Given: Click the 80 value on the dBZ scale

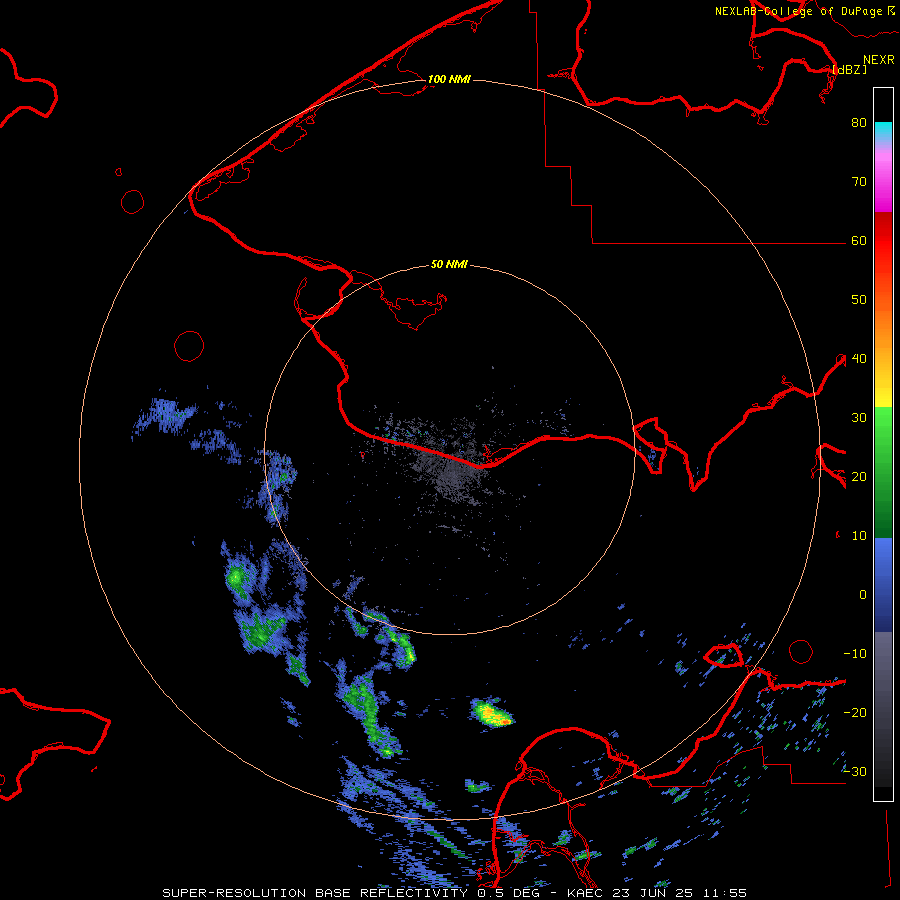Looking at the screenshot, I should pyautogui.click(x=859, y=122).
